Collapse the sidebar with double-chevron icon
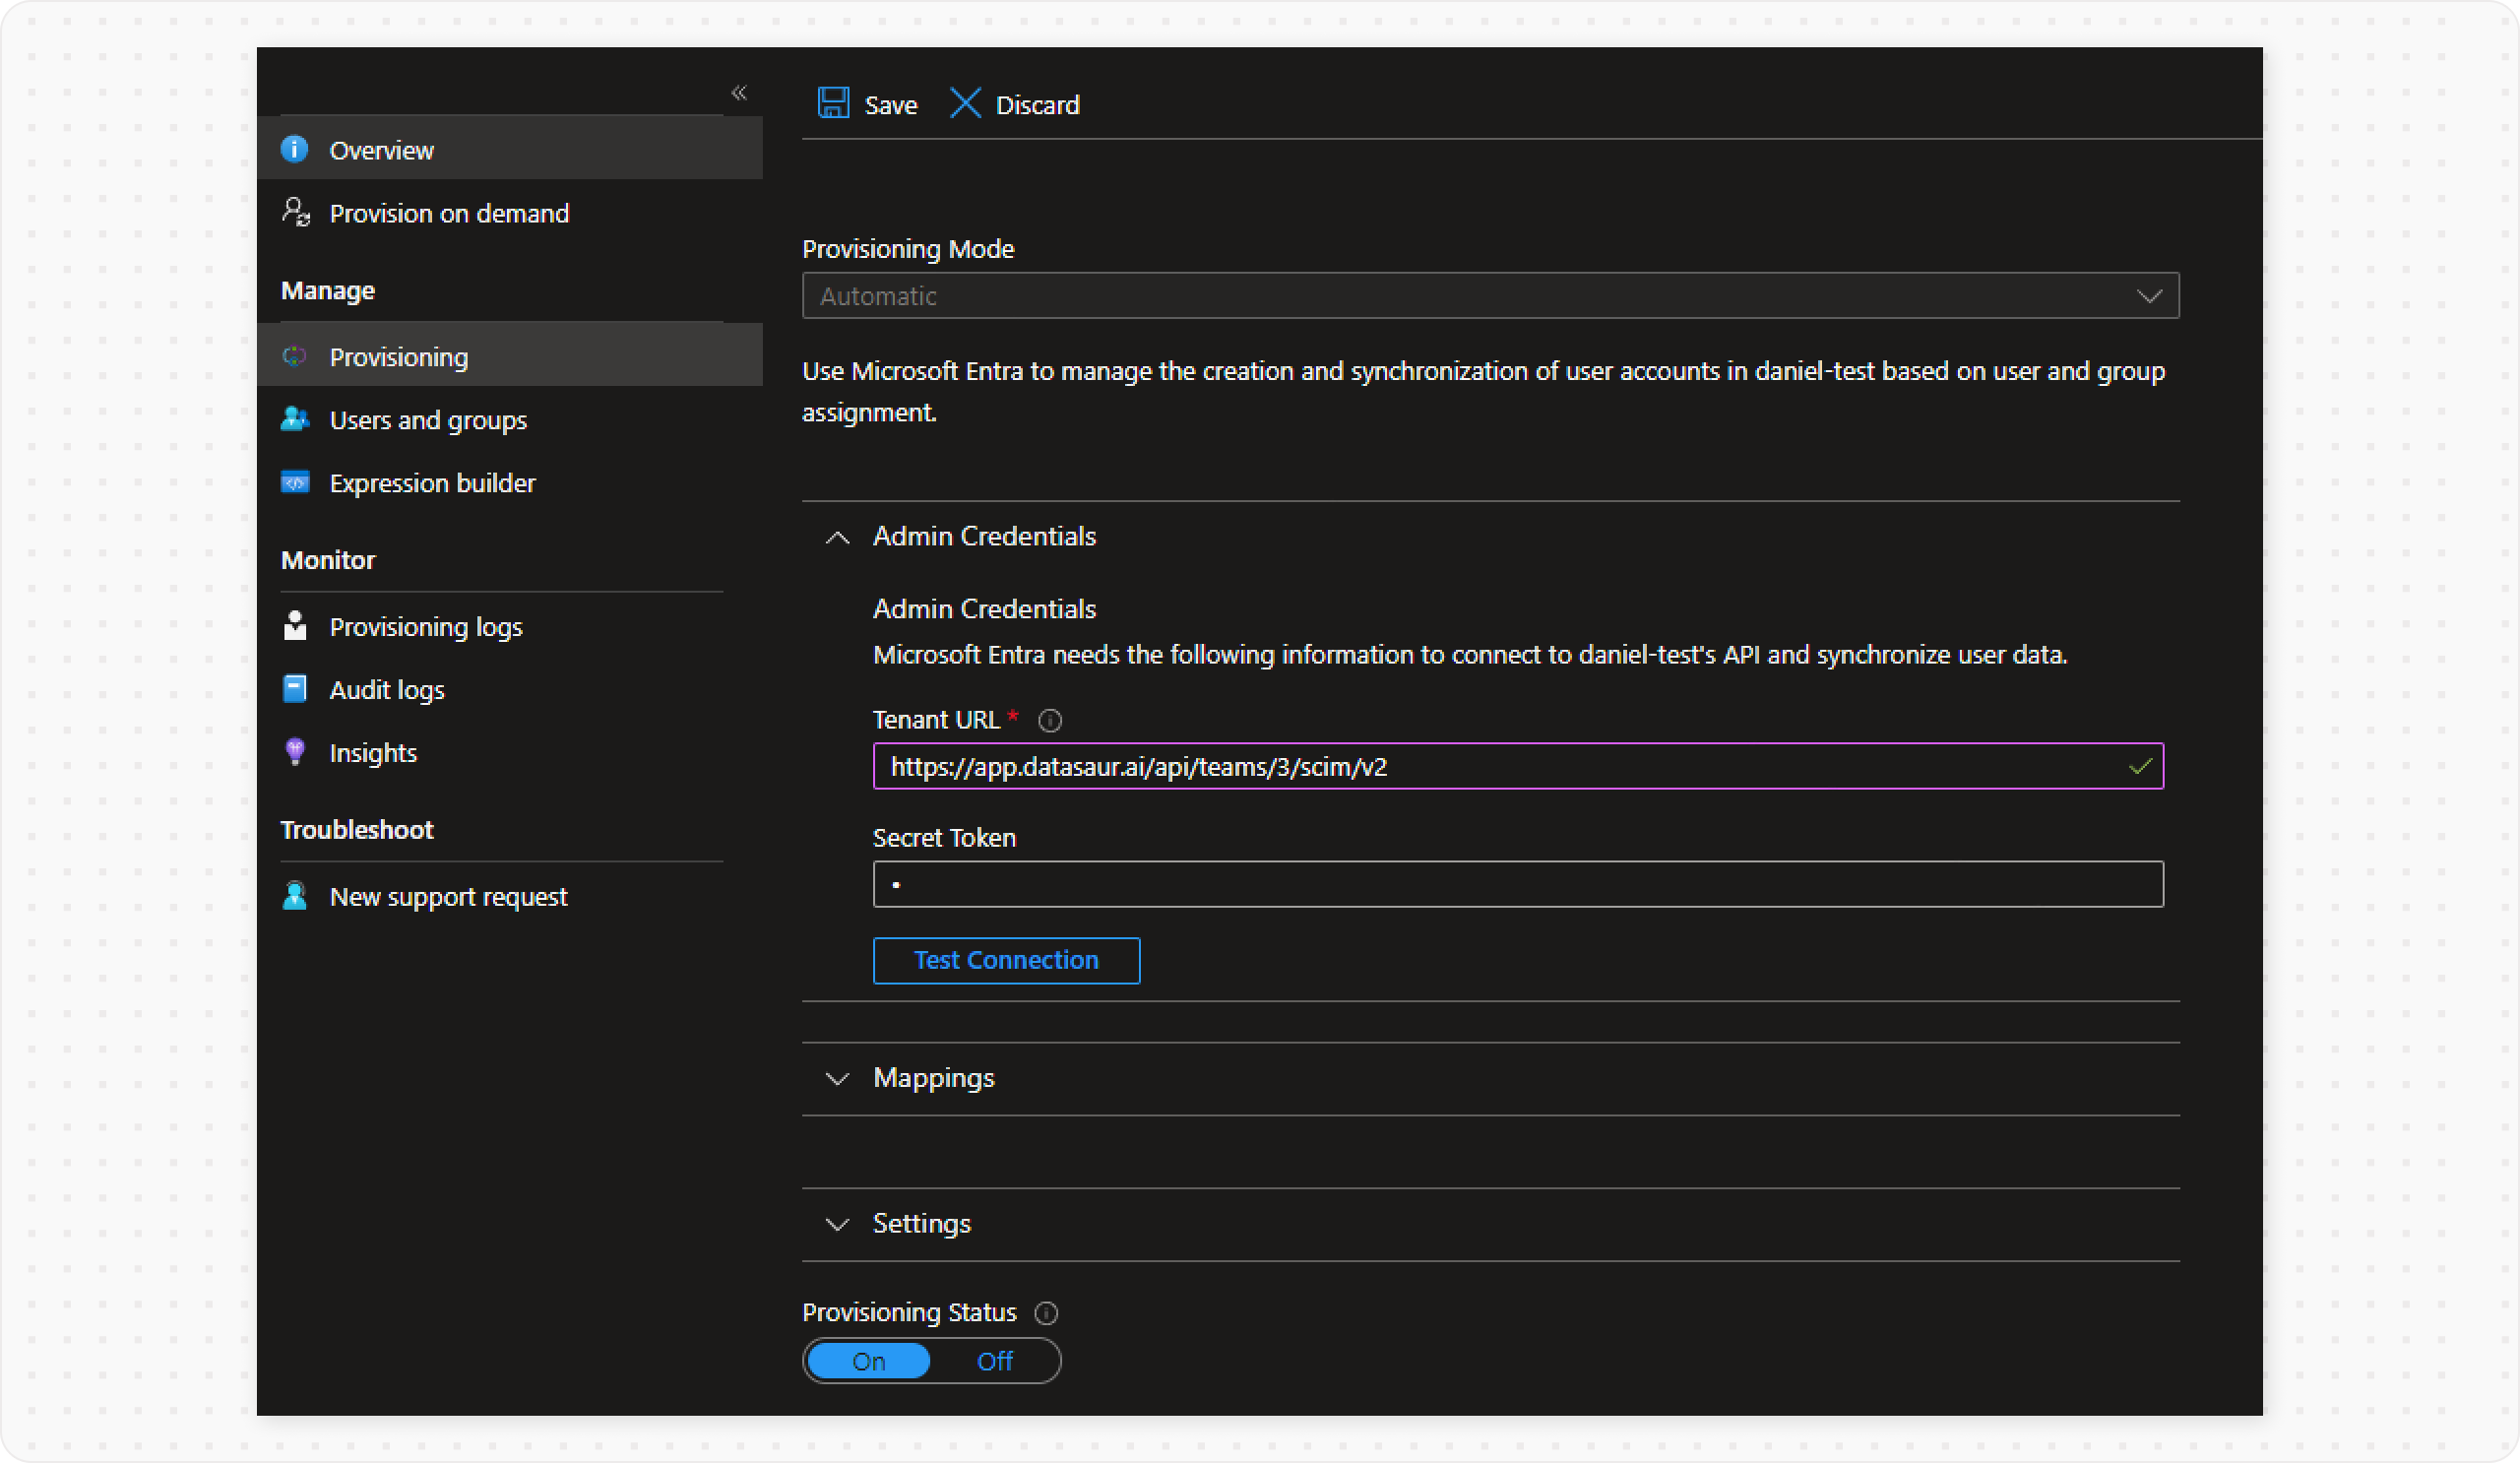The image size is (2520, 1463). tap(739, 93)
